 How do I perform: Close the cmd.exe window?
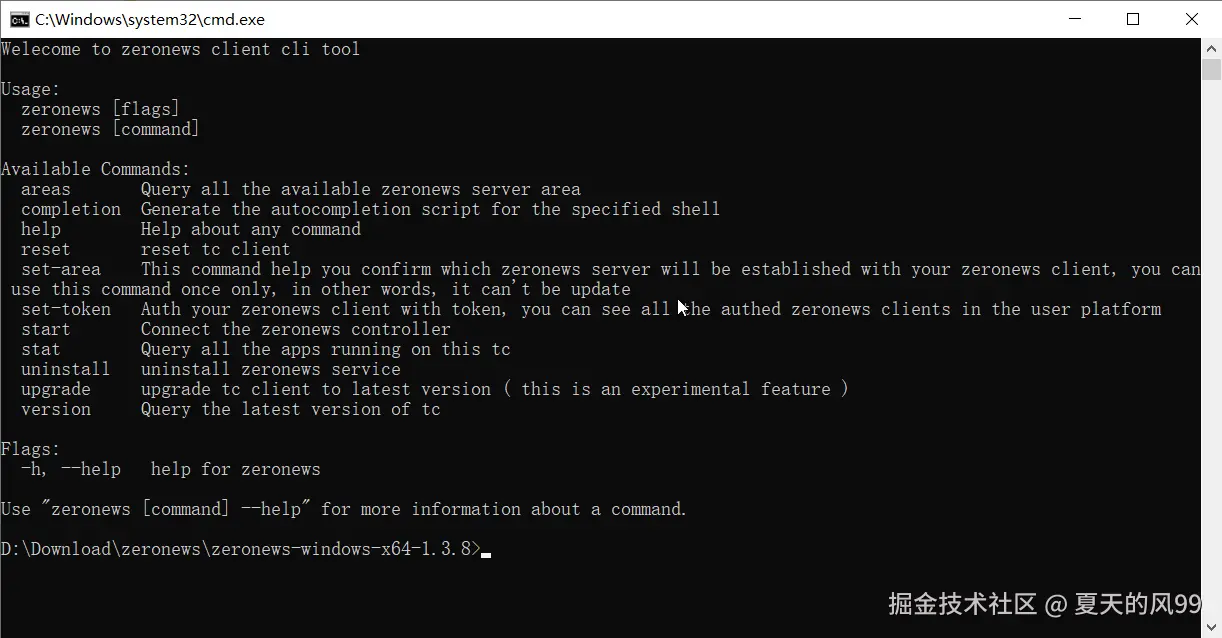pos(1192,19)
